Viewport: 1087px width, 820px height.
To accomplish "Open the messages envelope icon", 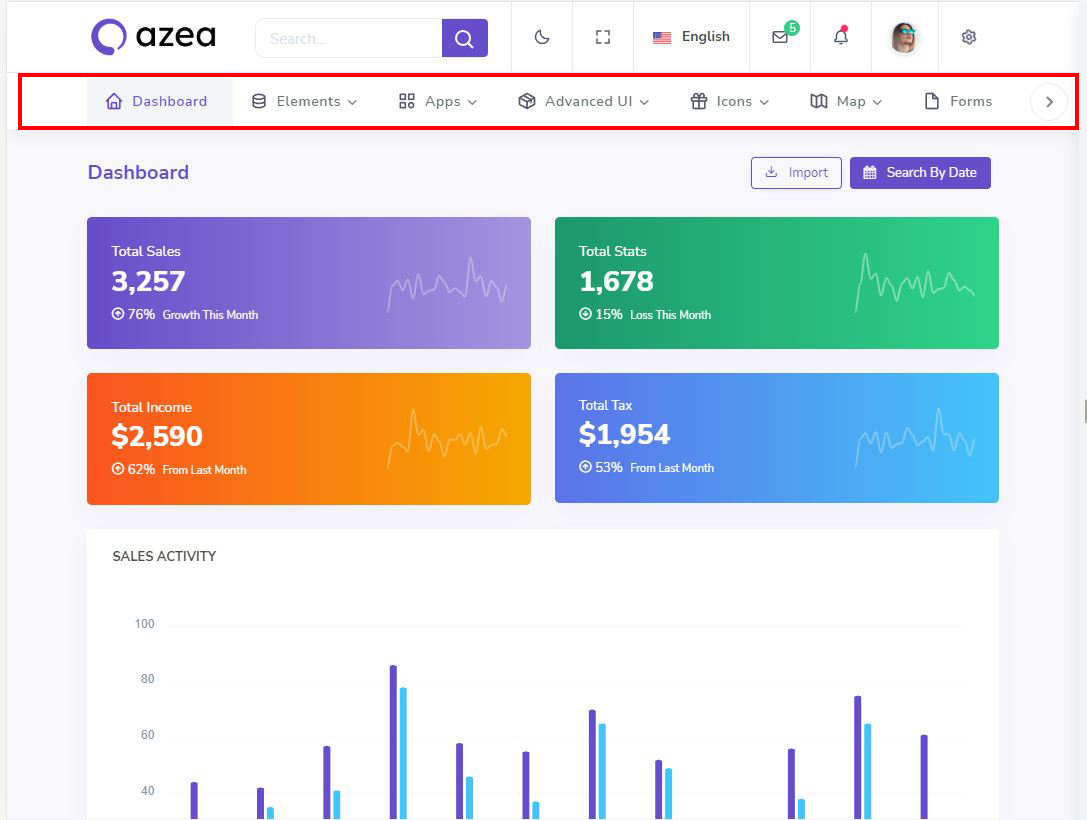I will (x=780, y=37).
